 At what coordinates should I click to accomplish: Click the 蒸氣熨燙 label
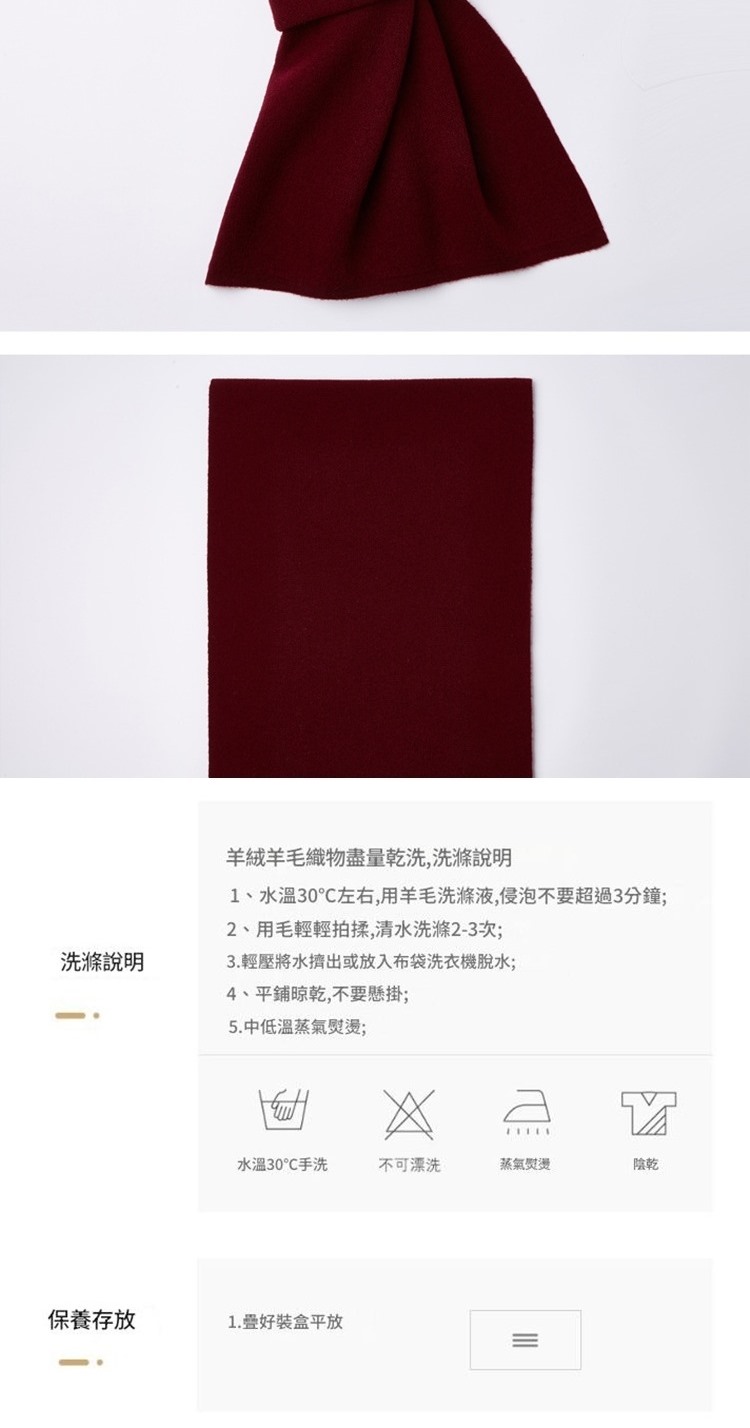point(525,1164)
